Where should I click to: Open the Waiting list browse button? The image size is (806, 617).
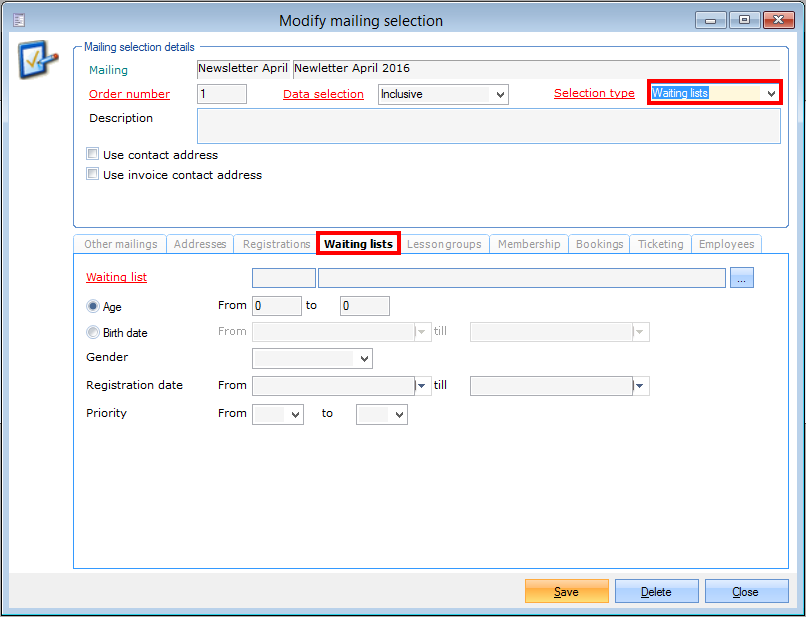pos(741,278)
